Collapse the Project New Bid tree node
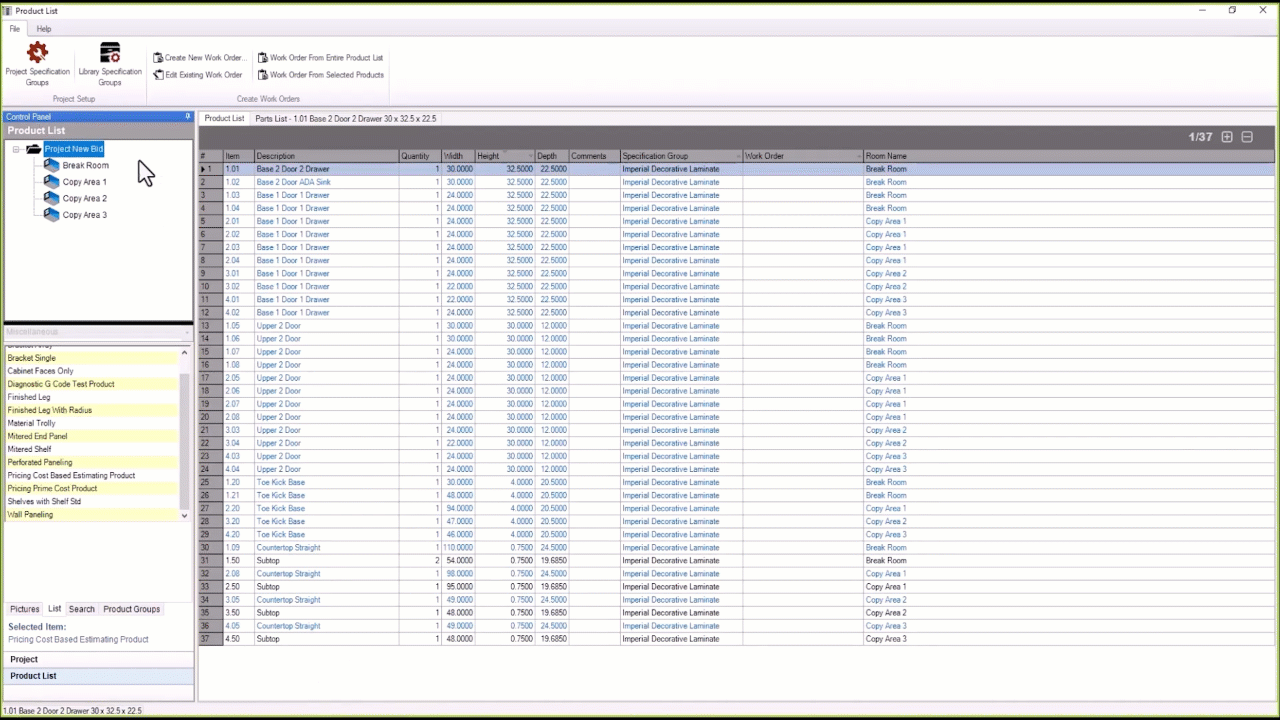Screen dimensions: 1280x720 pos(16,149)
